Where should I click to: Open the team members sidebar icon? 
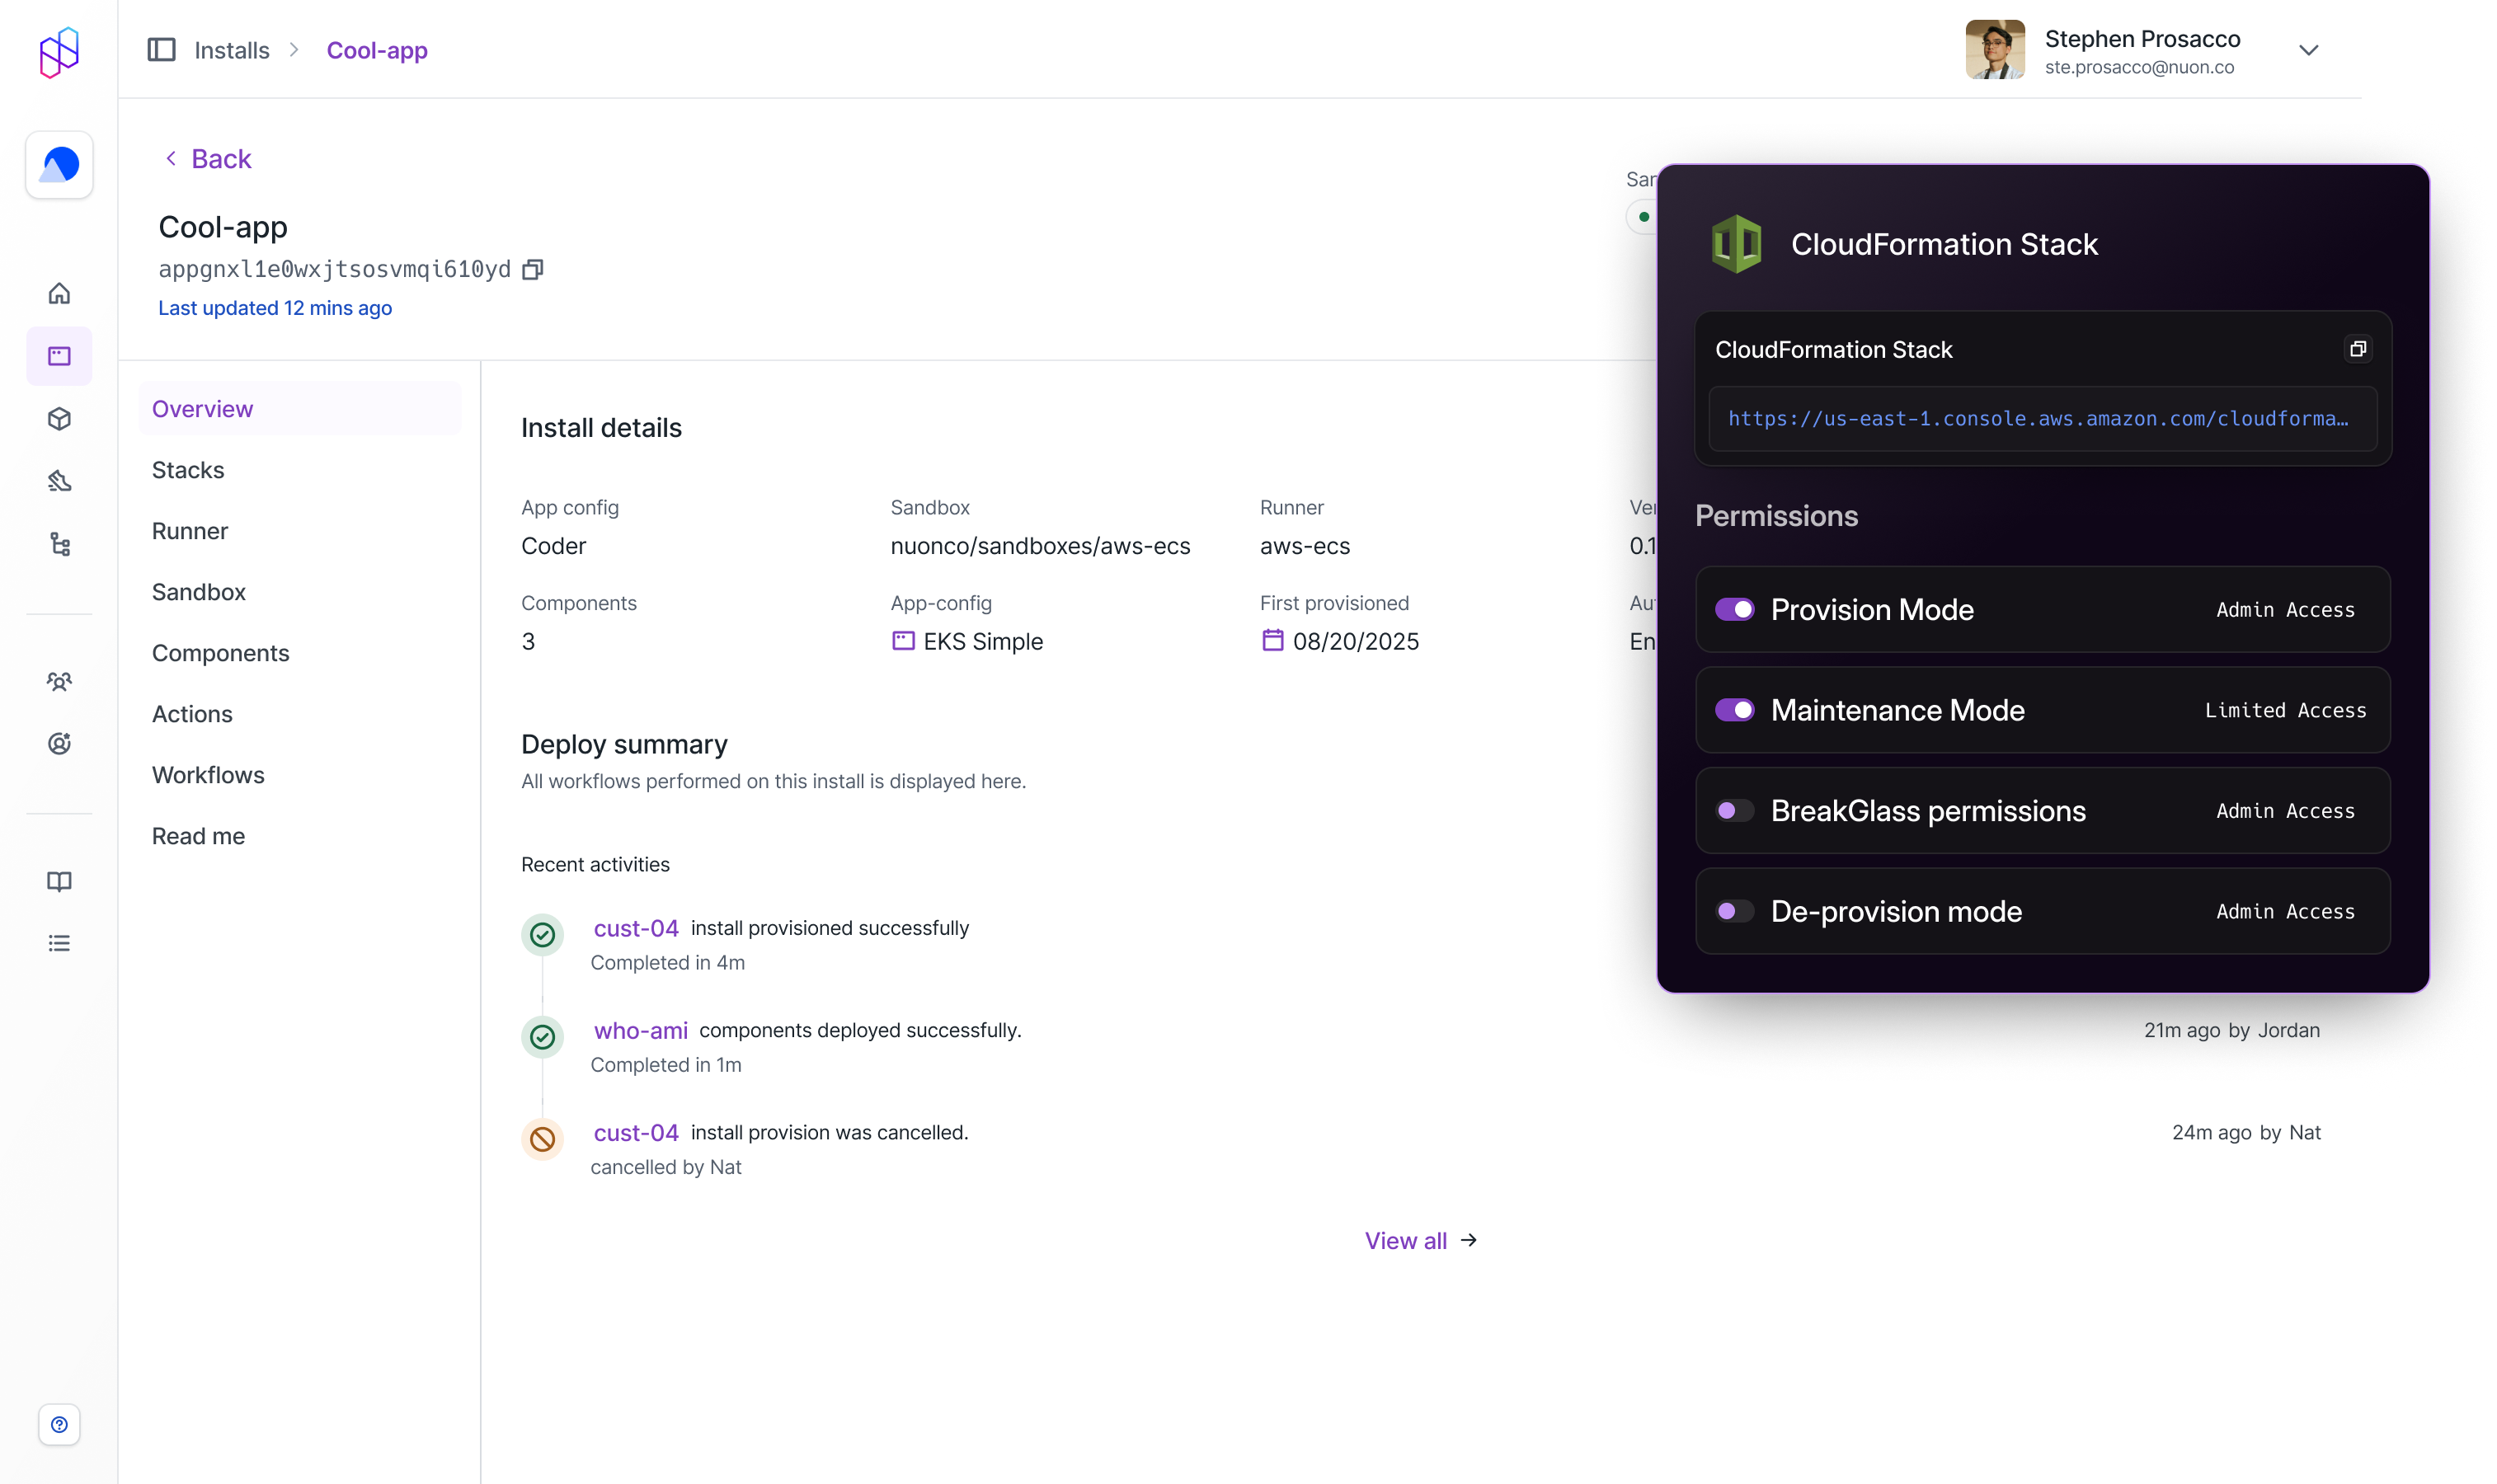[59, 681]
